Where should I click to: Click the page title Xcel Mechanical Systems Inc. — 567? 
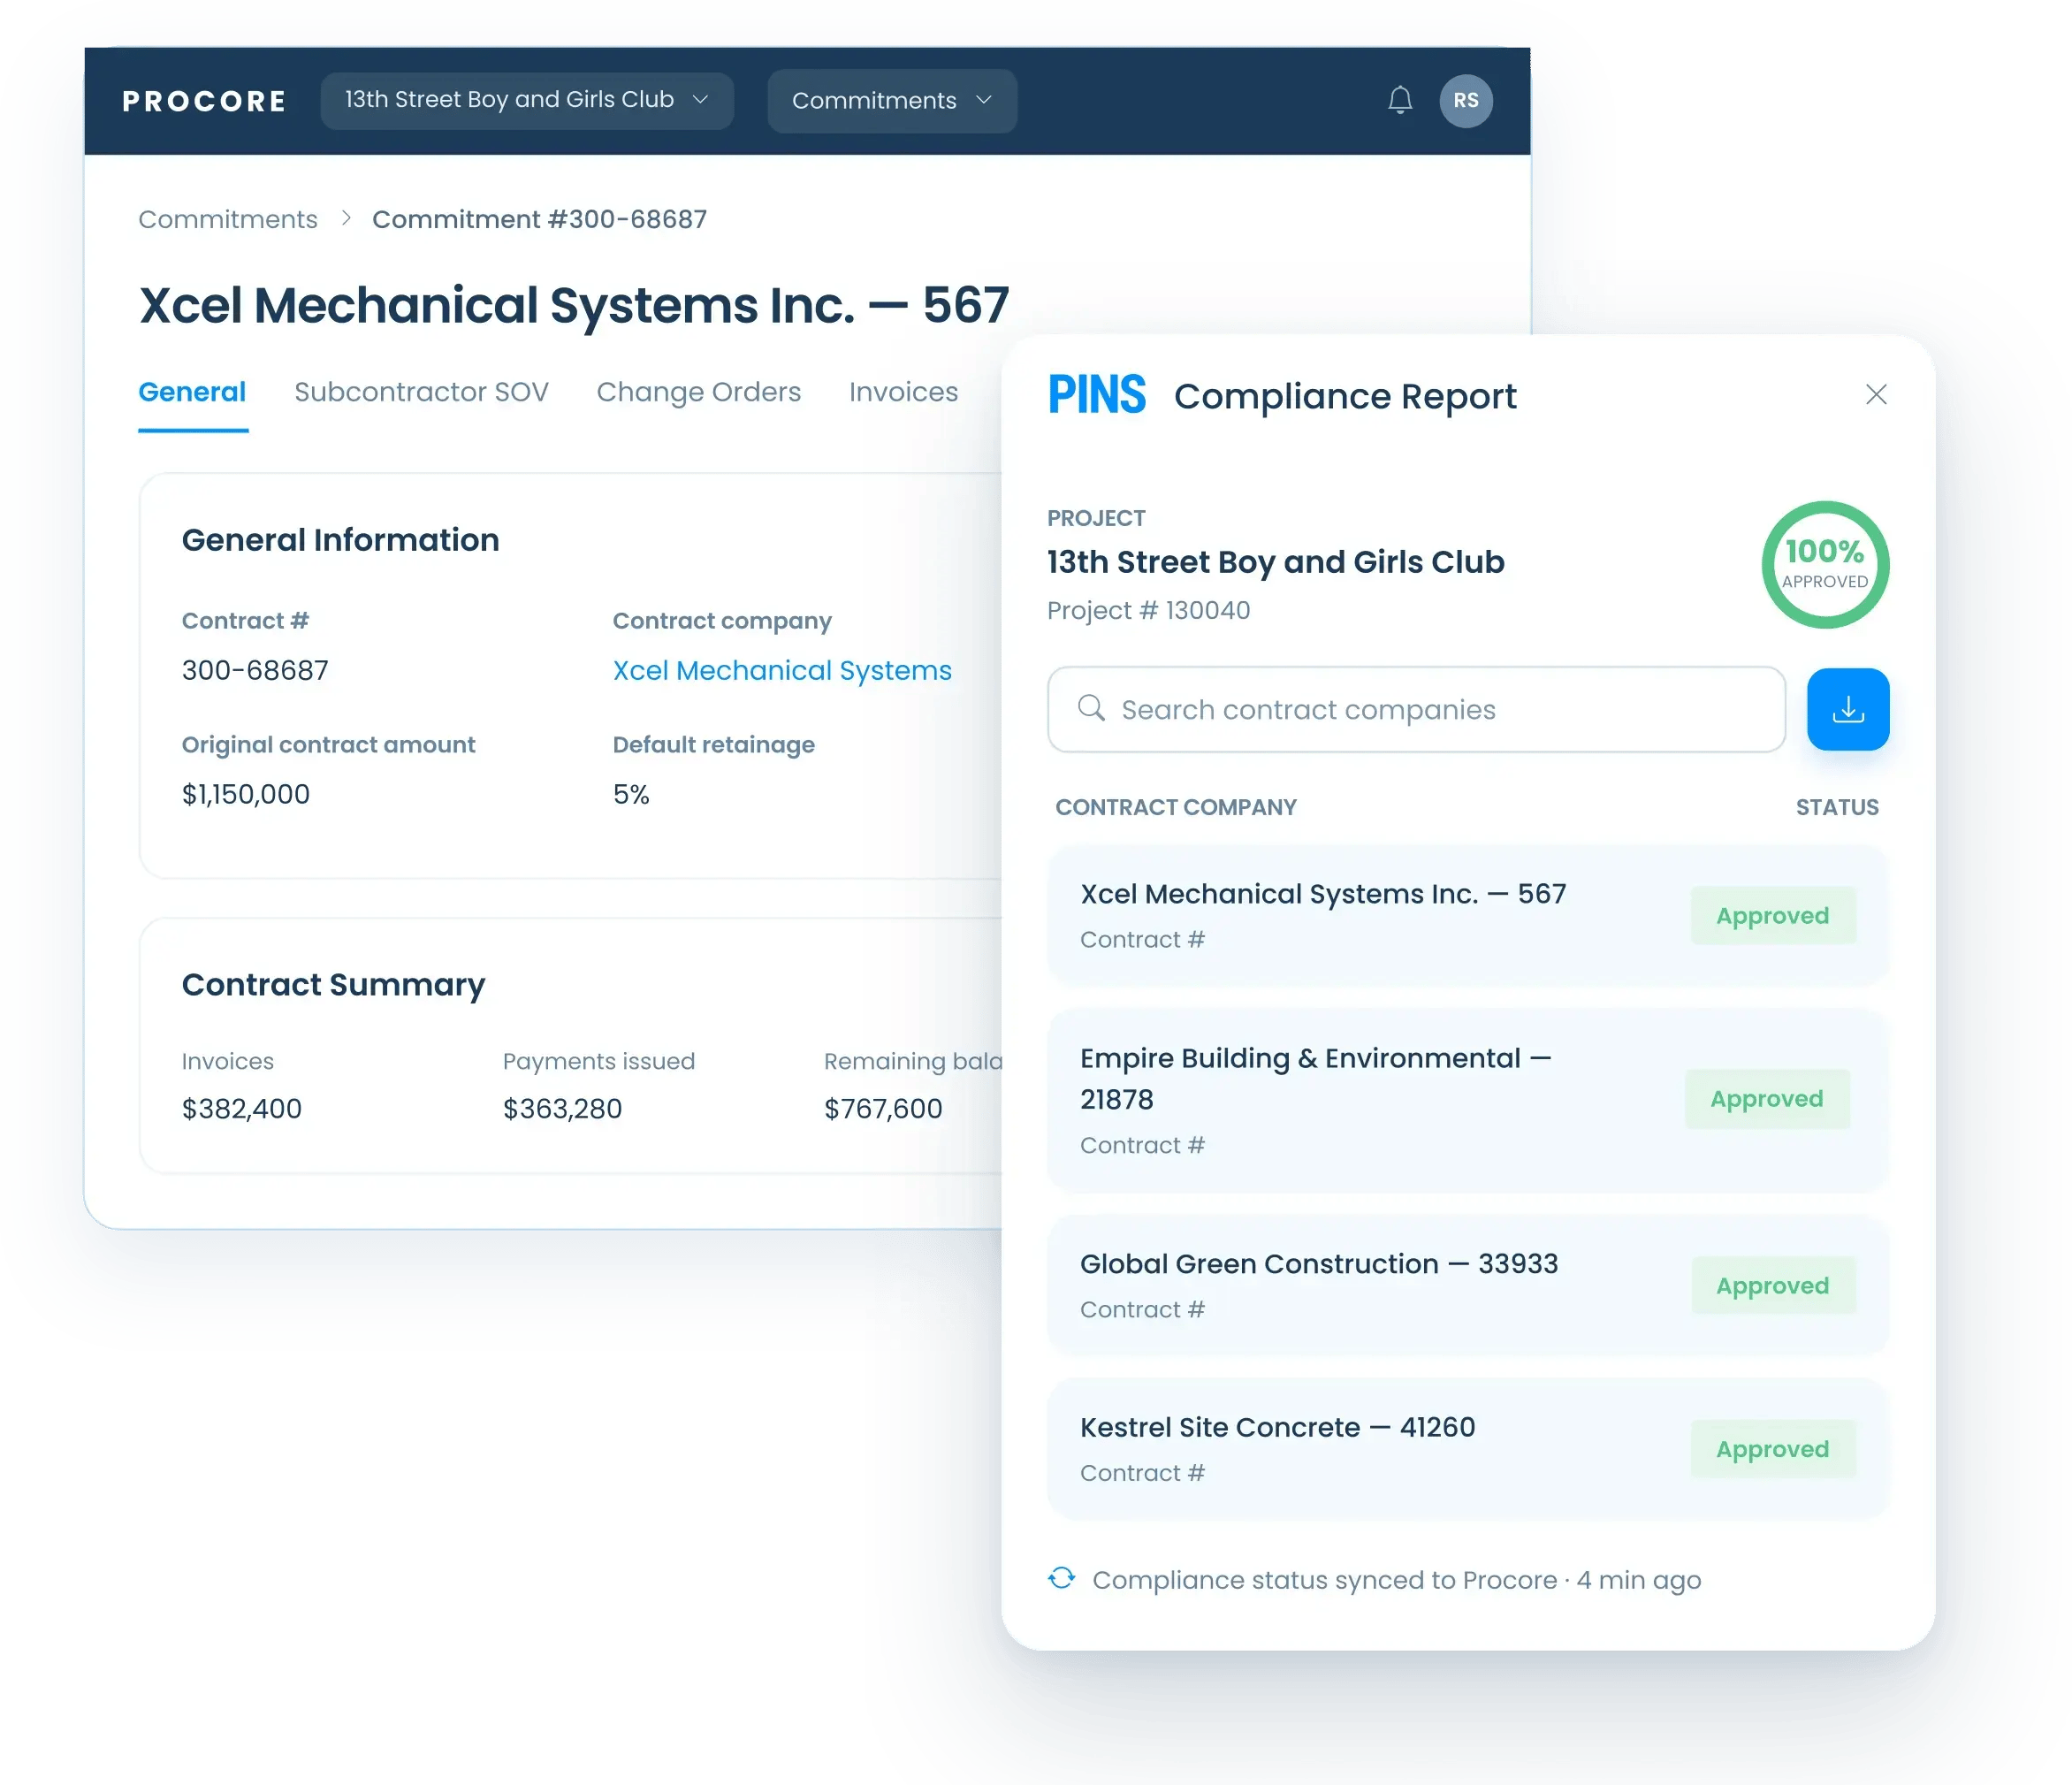pos(574,305)
